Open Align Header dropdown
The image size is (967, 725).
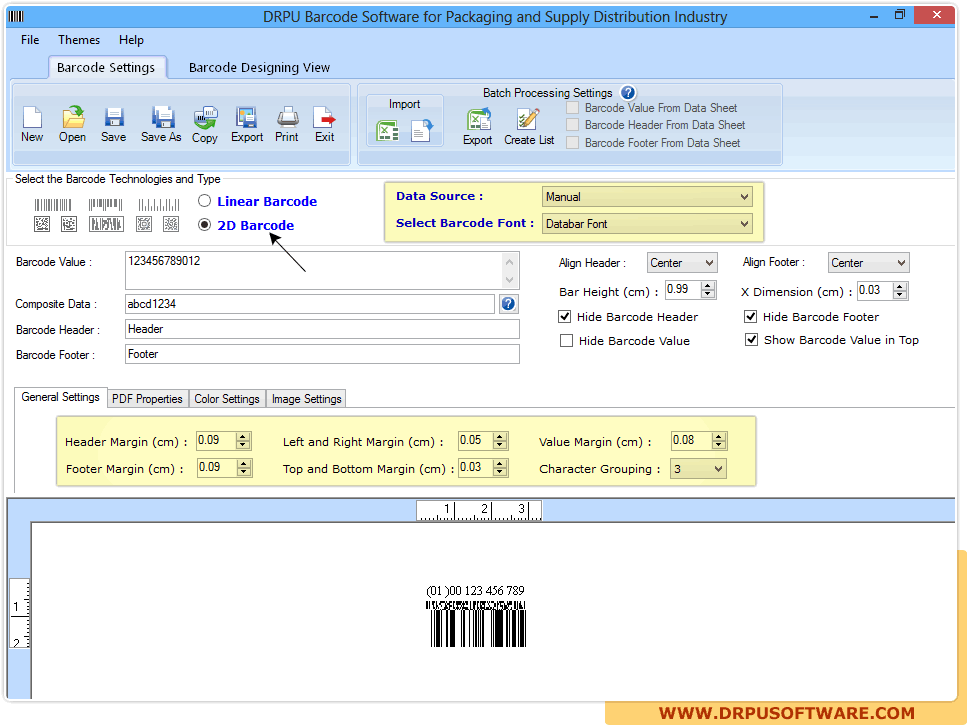[x=682, y=263]
